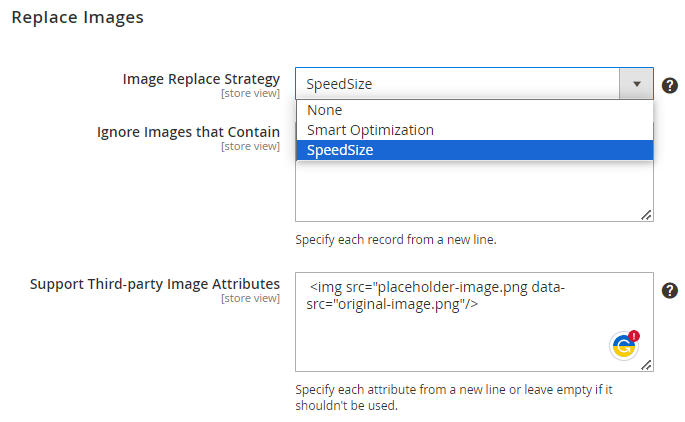This screenshot has width=685, height=422.
Task: Click the 'Specify each attribute' hint text
Action: pos(454,397)
